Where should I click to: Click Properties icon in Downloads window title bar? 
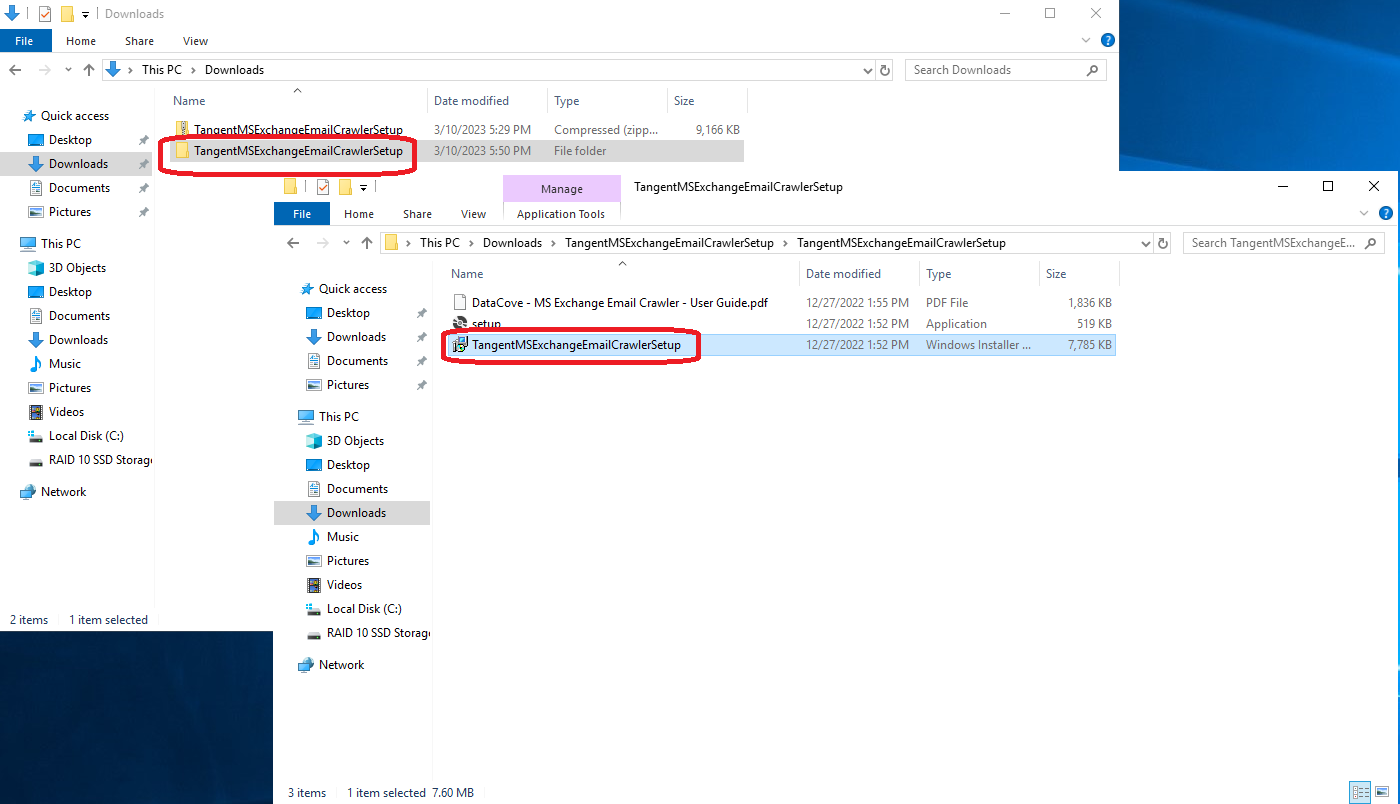pyautogui.click(x=45, y=14)
